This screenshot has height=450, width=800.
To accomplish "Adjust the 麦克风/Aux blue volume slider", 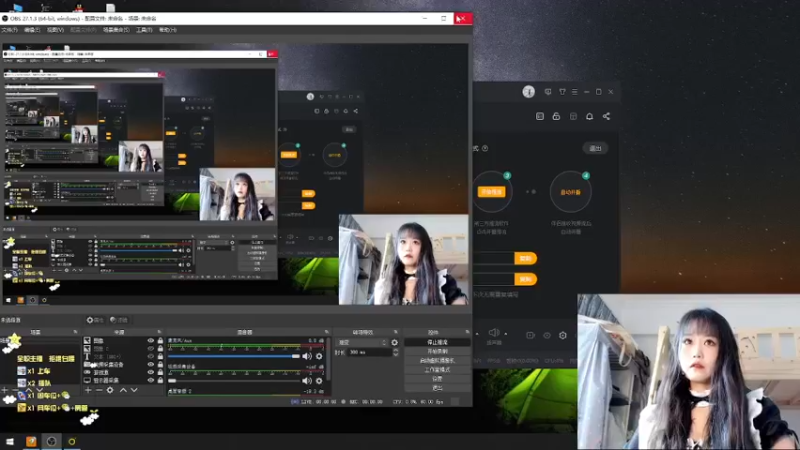I will tap(234, 356).
